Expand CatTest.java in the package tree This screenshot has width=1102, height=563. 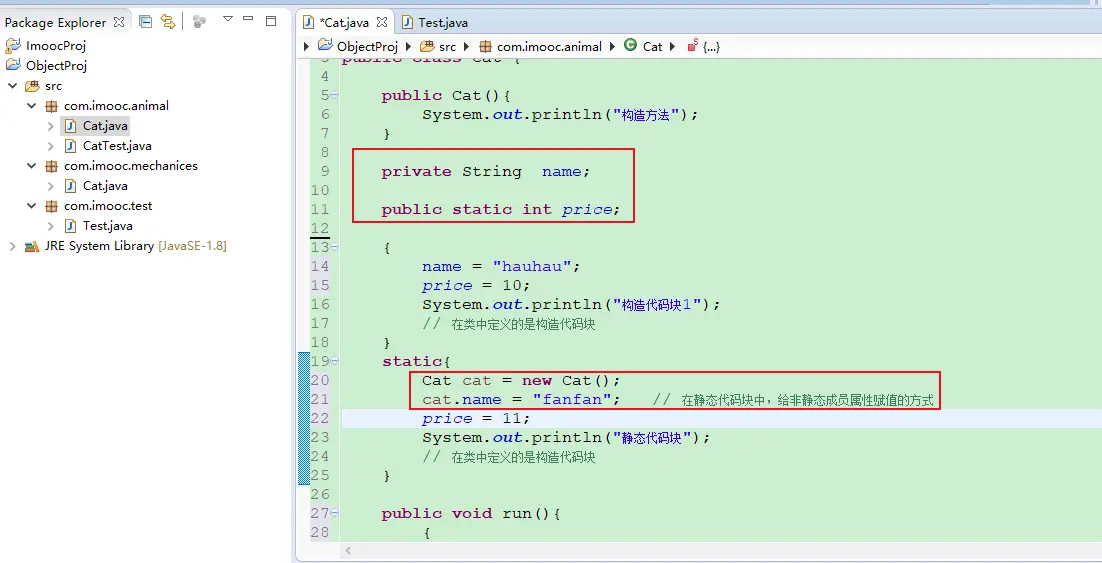[51, 146]
